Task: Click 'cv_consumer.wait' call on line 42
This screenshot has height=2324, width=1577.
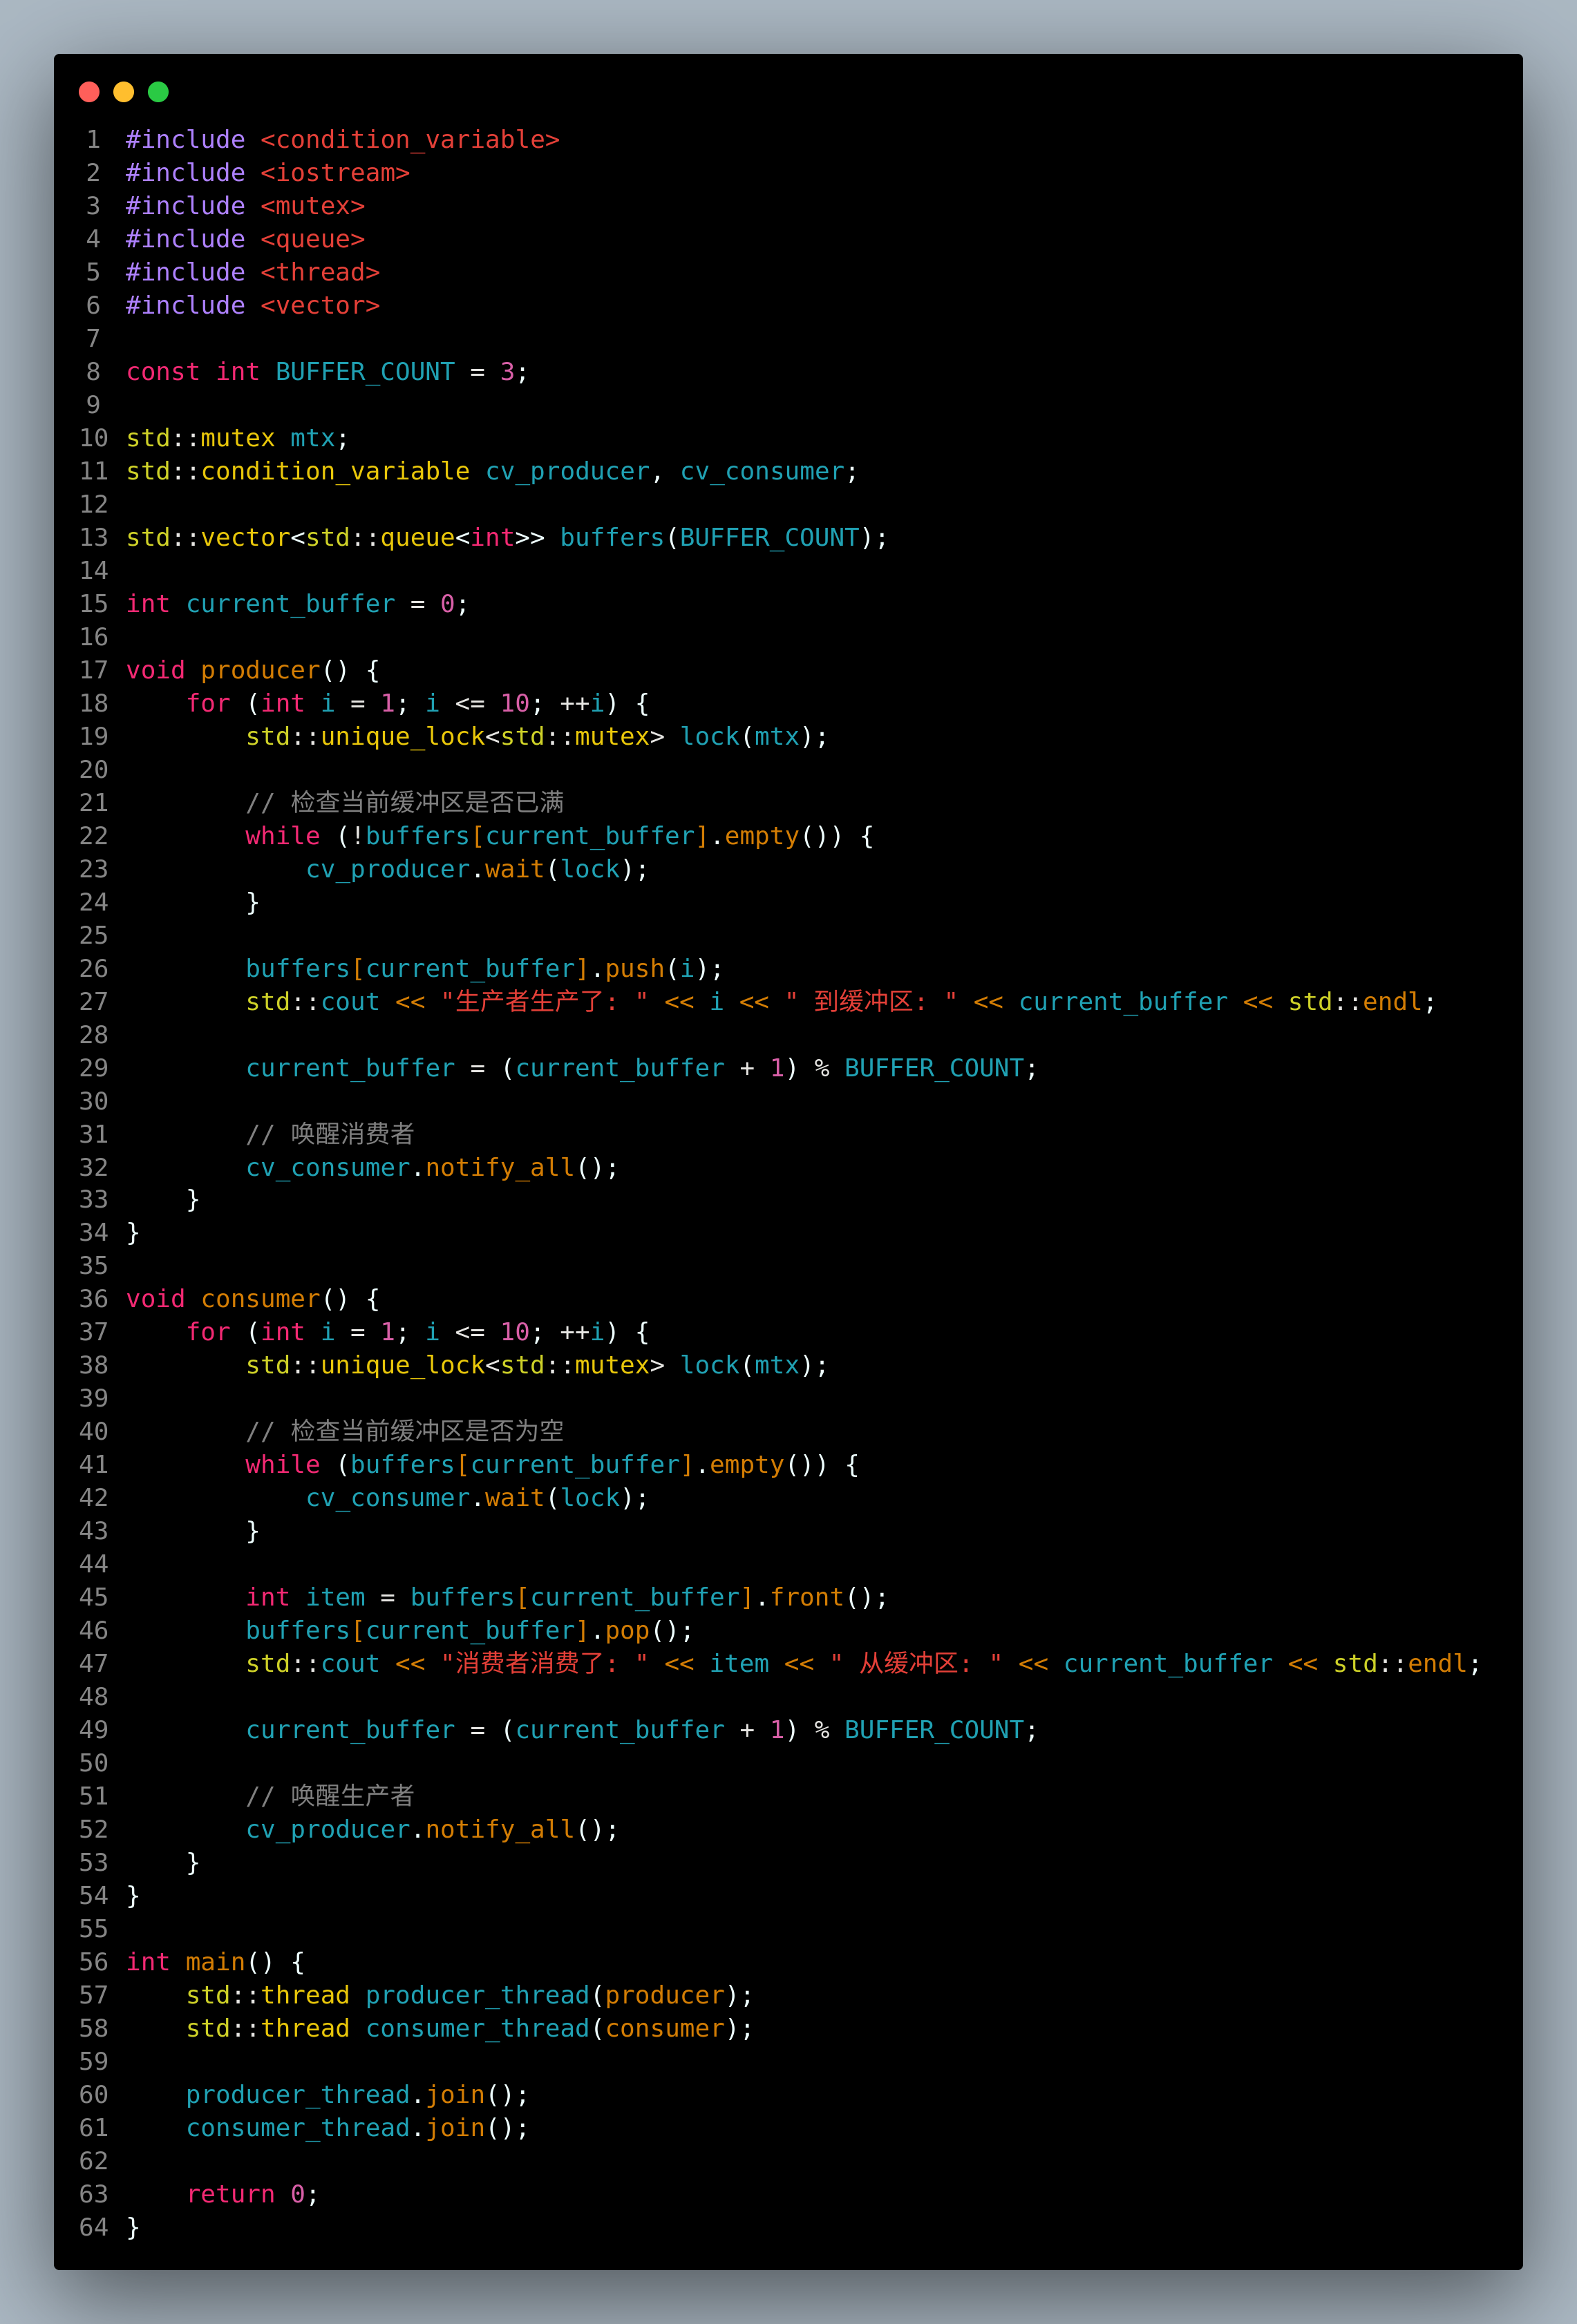Action: 425,1498
